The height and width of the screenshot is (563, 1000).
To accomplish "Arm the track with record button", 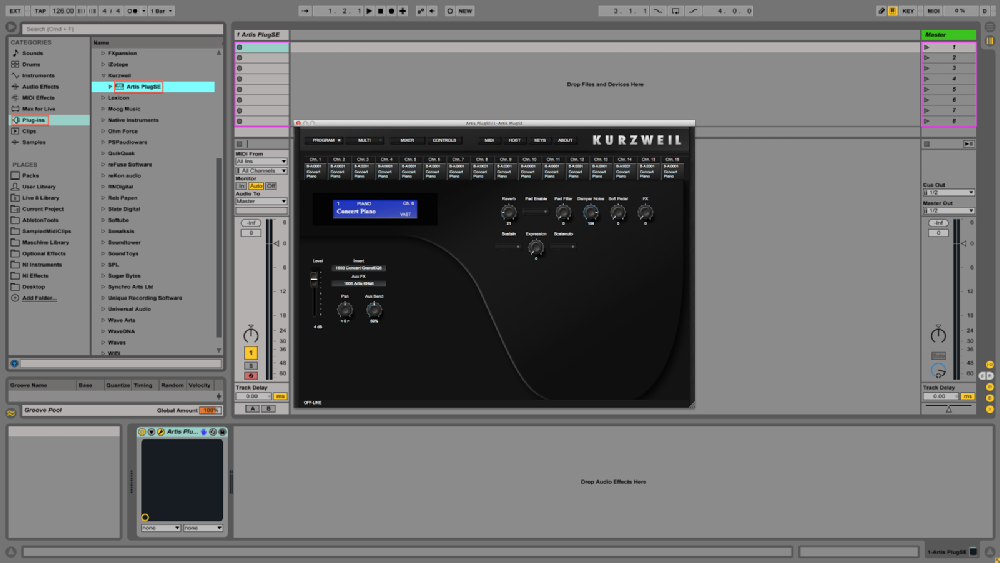I will 250,375.
